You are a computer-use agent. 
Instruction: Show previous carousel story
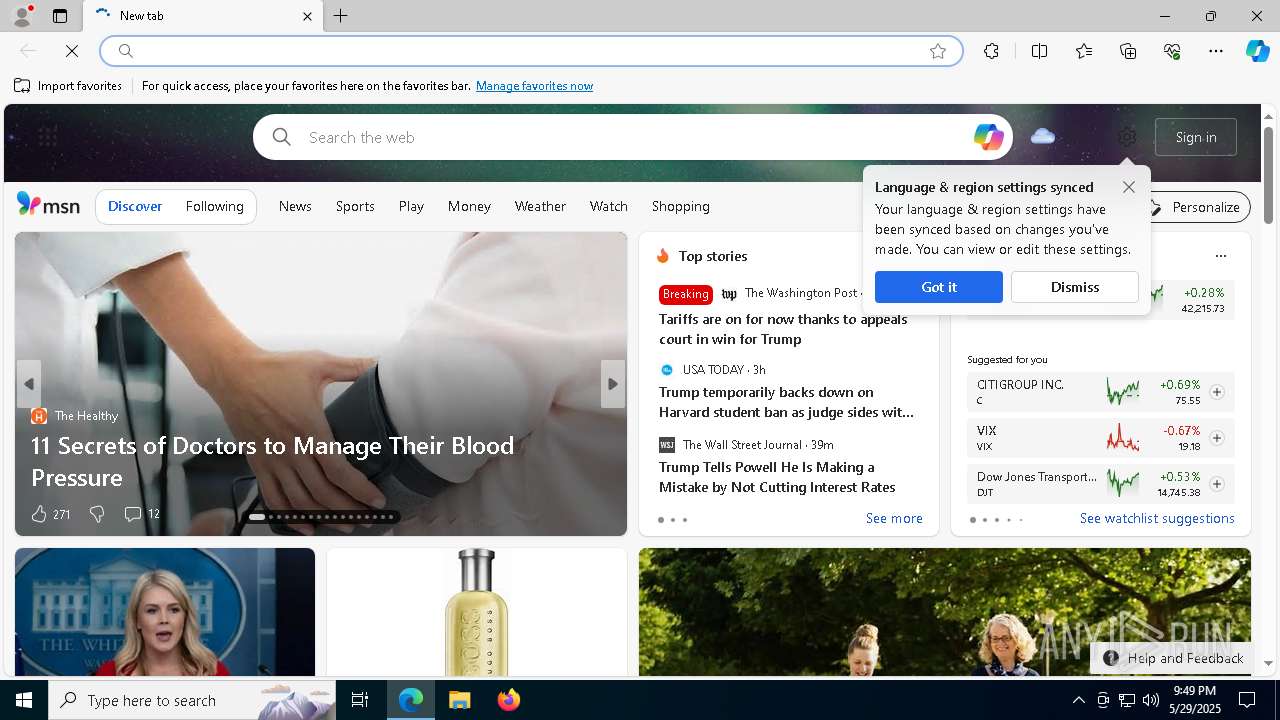[28, 384]
